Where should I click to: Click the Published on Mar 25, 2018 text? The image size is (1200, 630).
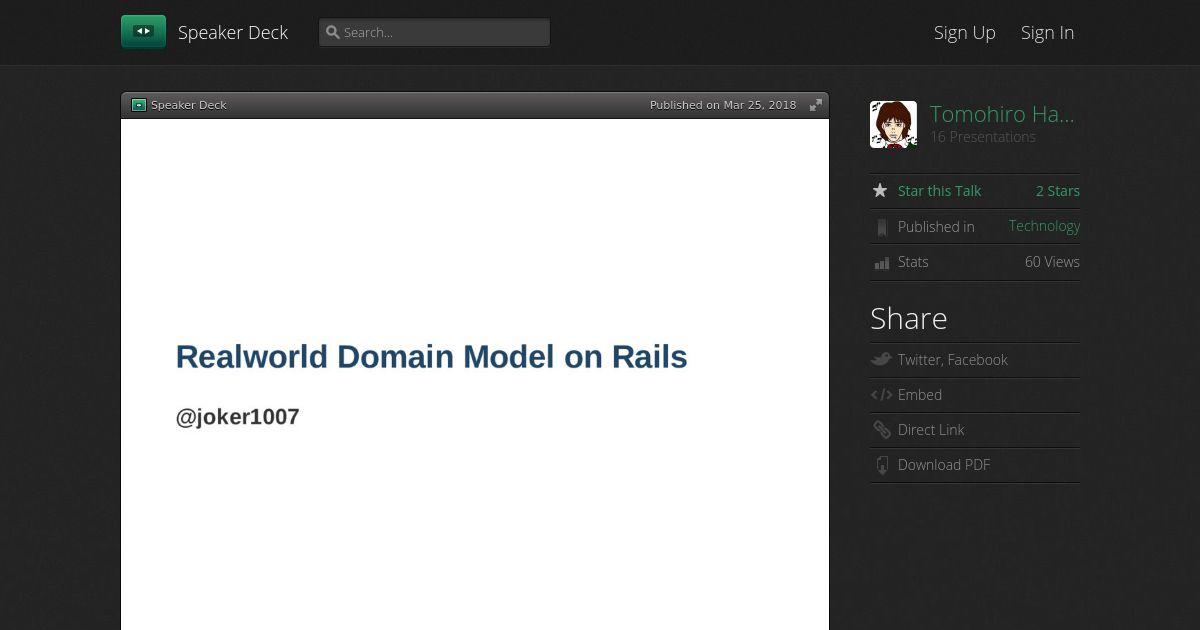[723, 105]
